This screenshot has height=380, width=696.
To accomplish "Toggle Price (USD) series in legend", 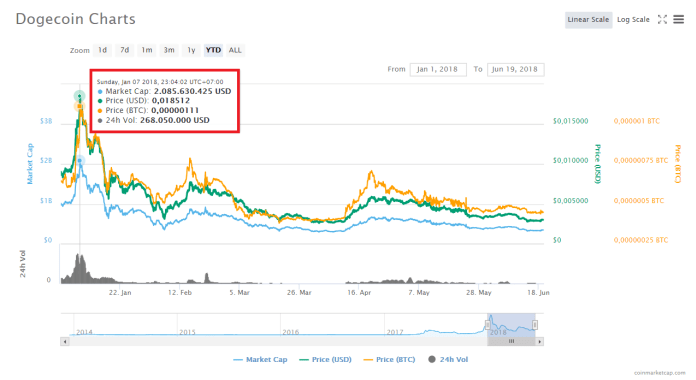I will (325, 360).
